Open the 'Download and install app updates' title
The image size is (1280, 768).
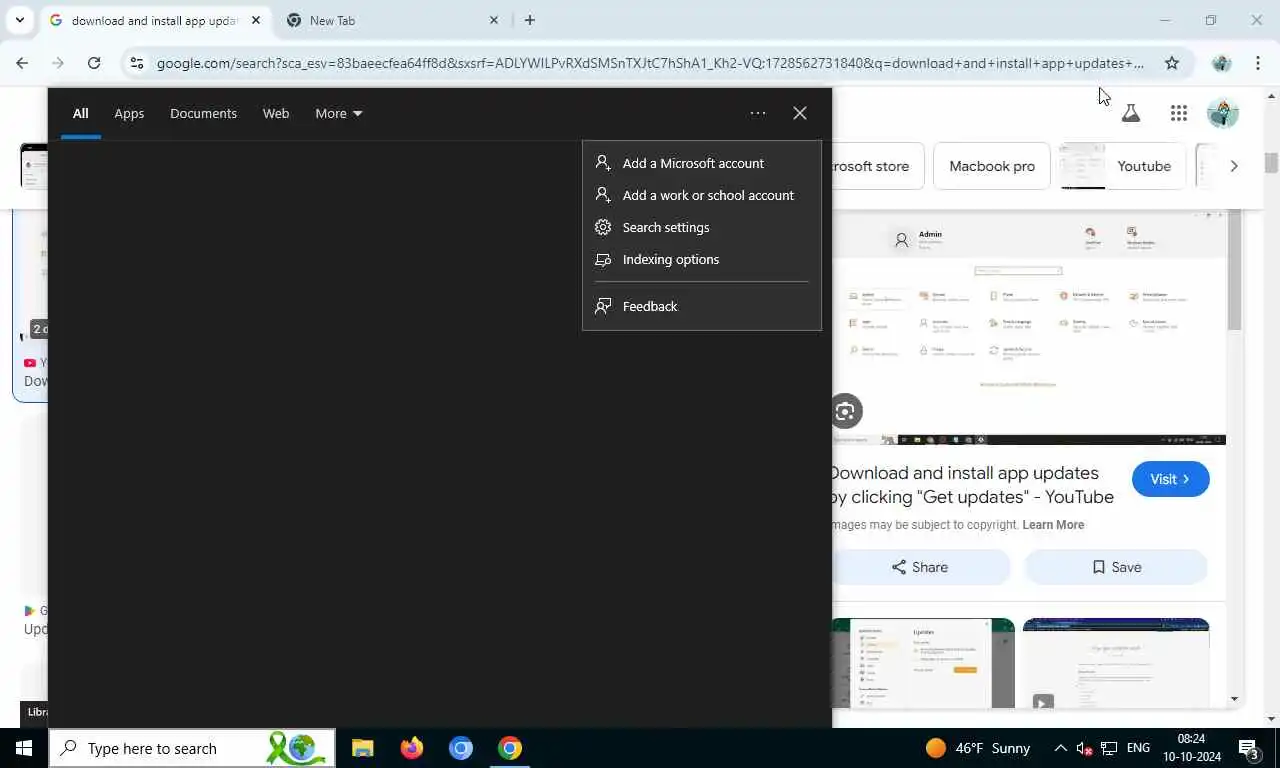(x=970, y=485)
